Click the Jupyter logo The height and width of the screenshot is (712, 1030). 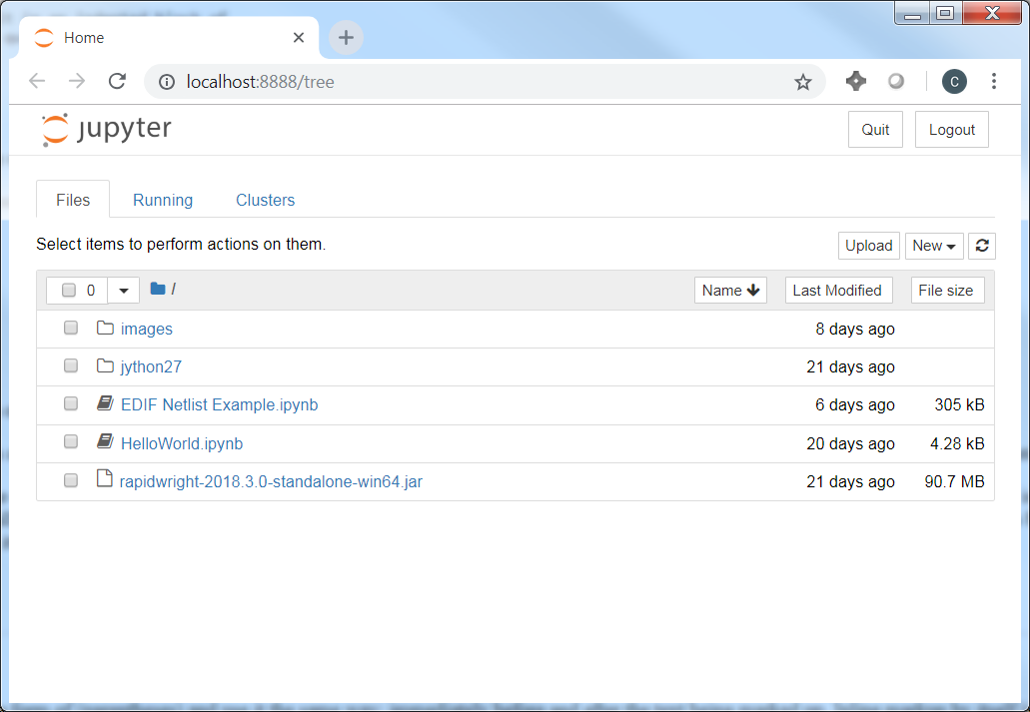pos(106,129)
